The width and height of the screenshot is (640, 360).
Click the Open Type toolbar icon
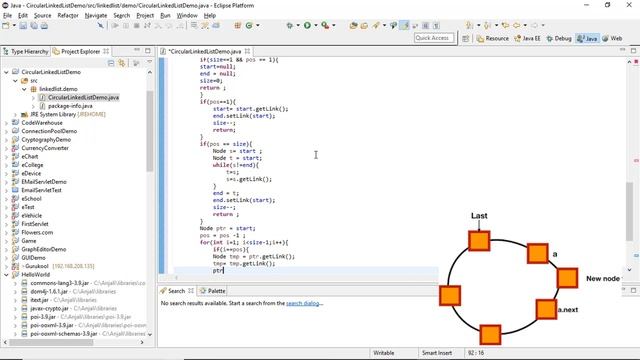tap(353, 25)
